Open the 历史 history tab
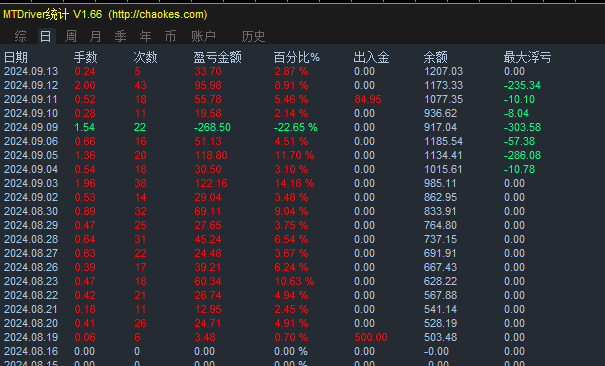605x366 pixels. 253,36
